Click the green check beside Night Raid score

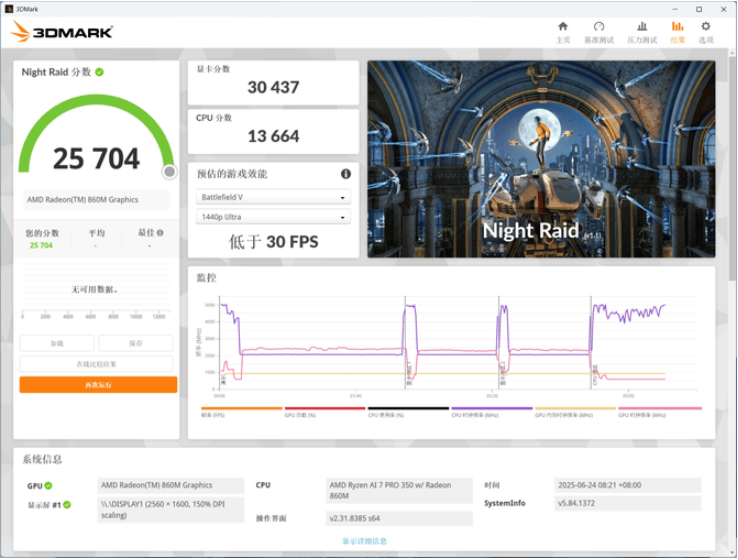(x=100, y=72)
